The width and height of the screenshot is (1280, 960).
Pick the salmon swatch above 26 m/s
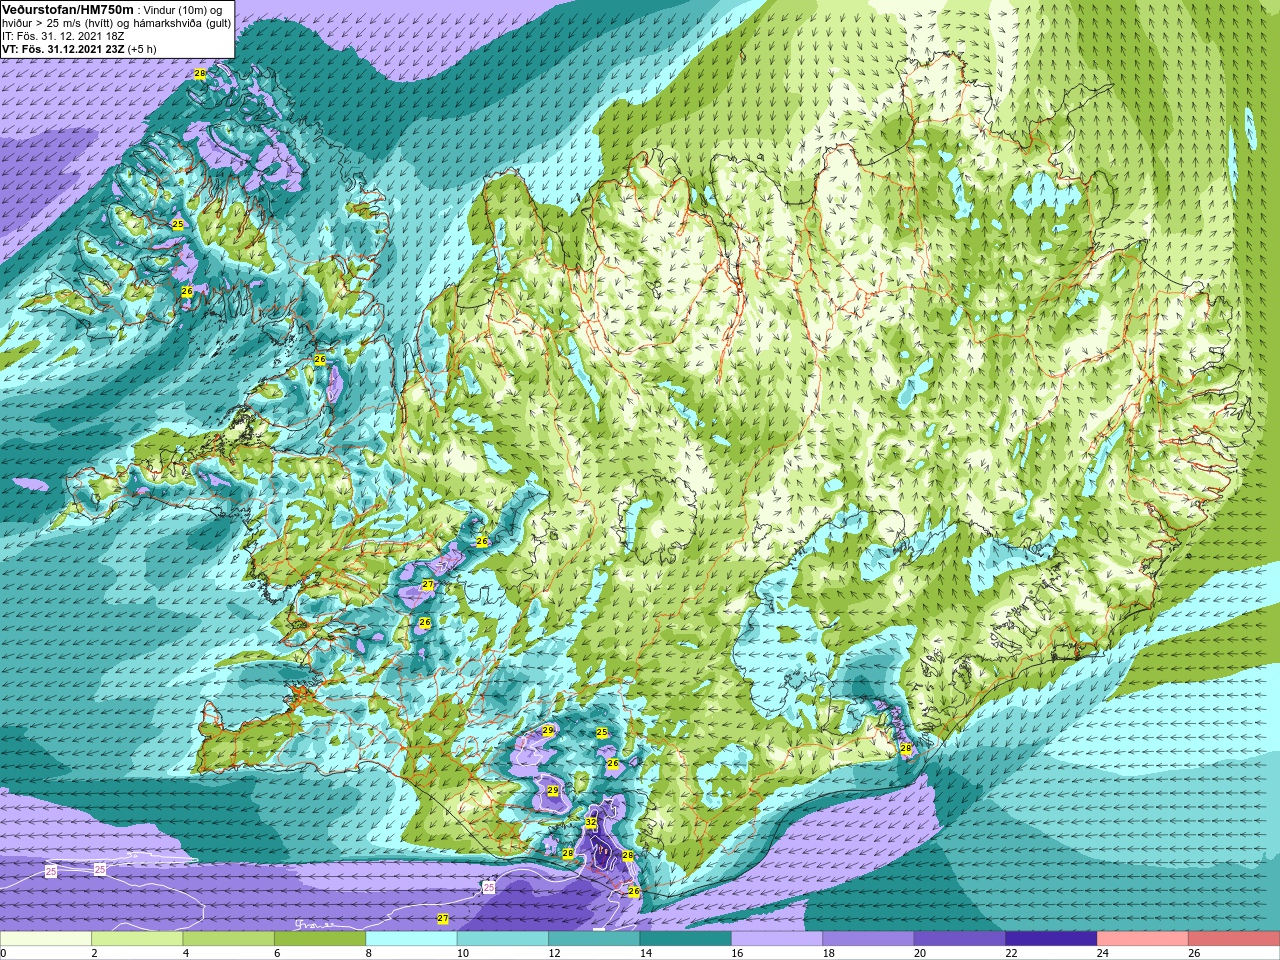pos(1234,939)
